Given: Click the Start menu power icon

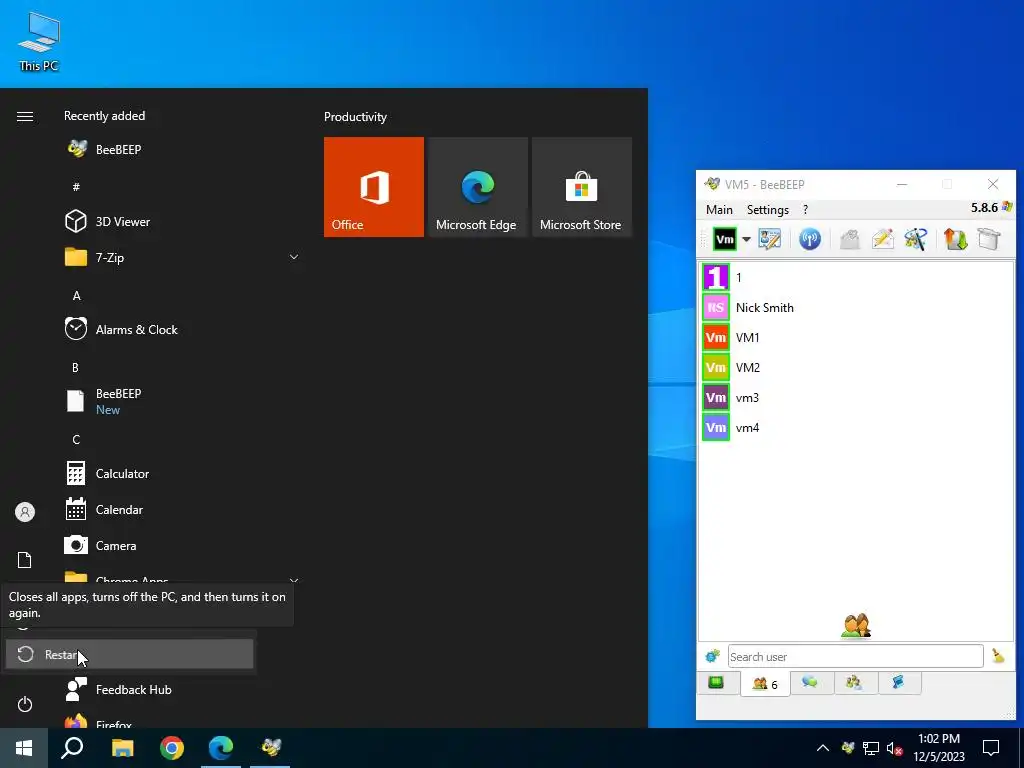Looking at the screenshot, I should [25, 704].
